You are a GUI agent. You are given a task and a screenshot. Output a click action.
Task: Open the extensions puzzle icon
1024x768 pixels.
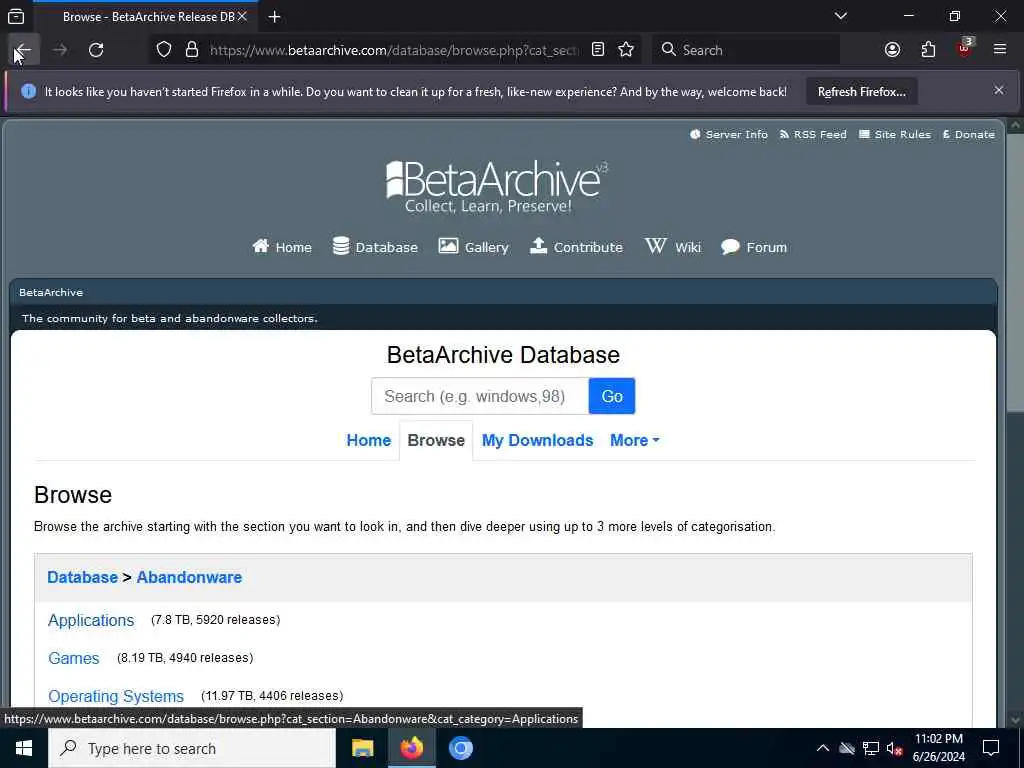point(928,50)
